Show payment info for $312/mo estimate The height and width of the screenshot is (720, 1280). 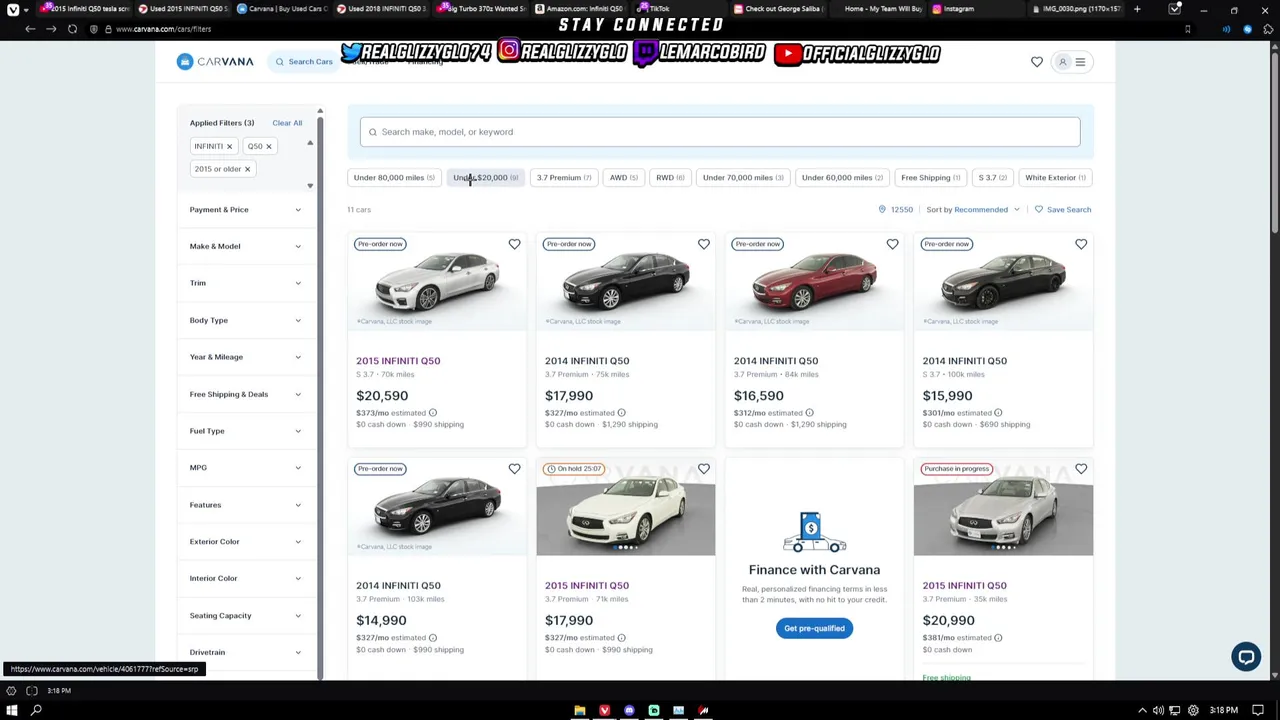[x=809, y=413]
